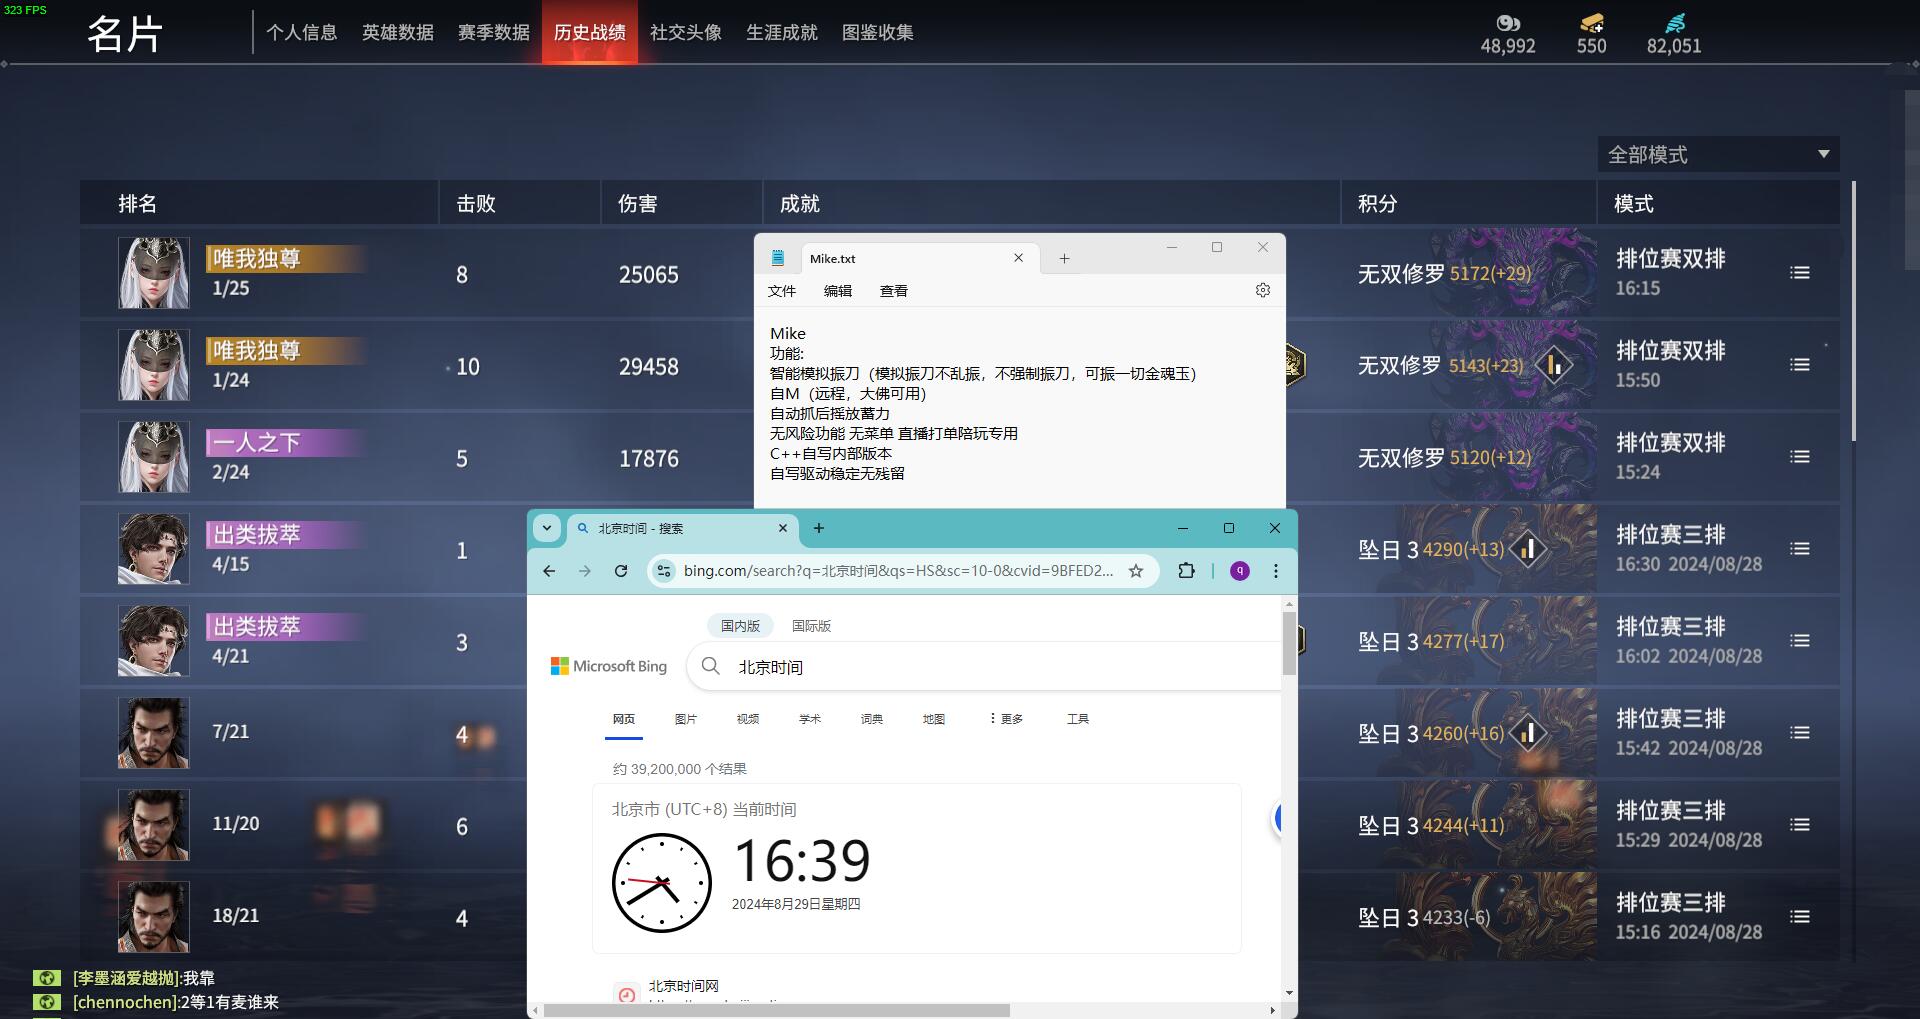This screenshot has width=1920, height=1019.
Task: Open the 图片 results tab in Bing
Action: click(x=686, y=719)
